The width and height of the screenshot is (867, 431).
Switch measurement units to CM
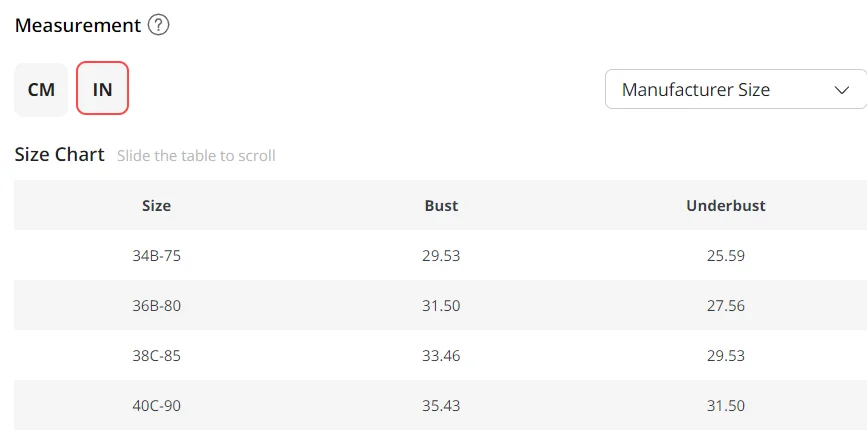[x=41, y=90]
